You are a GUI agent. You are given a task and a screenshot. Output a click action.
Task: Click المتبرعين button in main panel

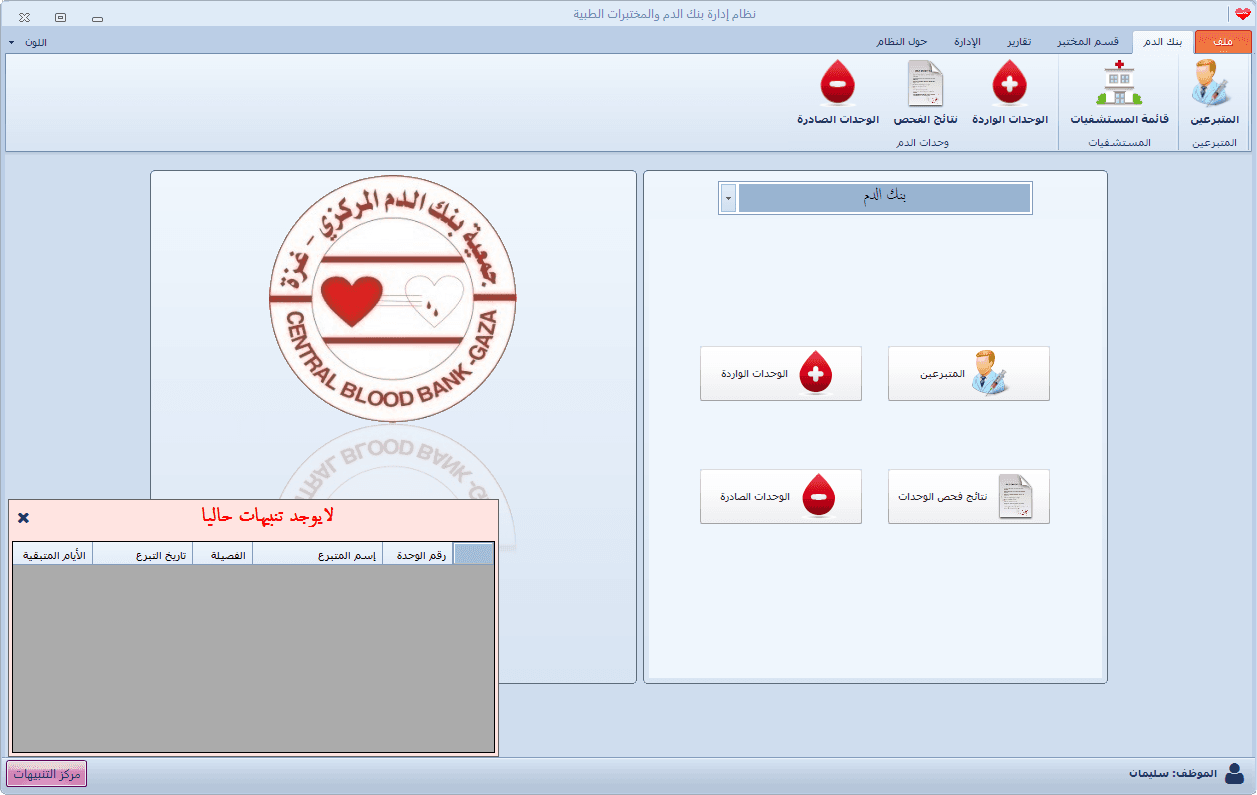(x=968, y=374)
